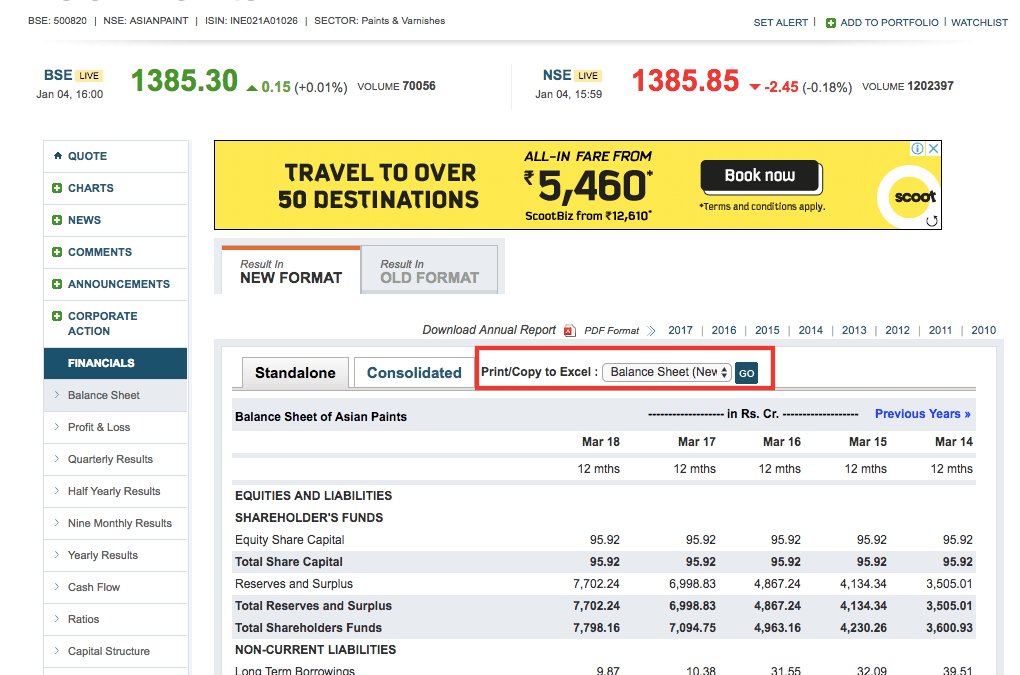1020x675 pixels.
Task: Click the WATCHLIST link
Action: point(979,23)
